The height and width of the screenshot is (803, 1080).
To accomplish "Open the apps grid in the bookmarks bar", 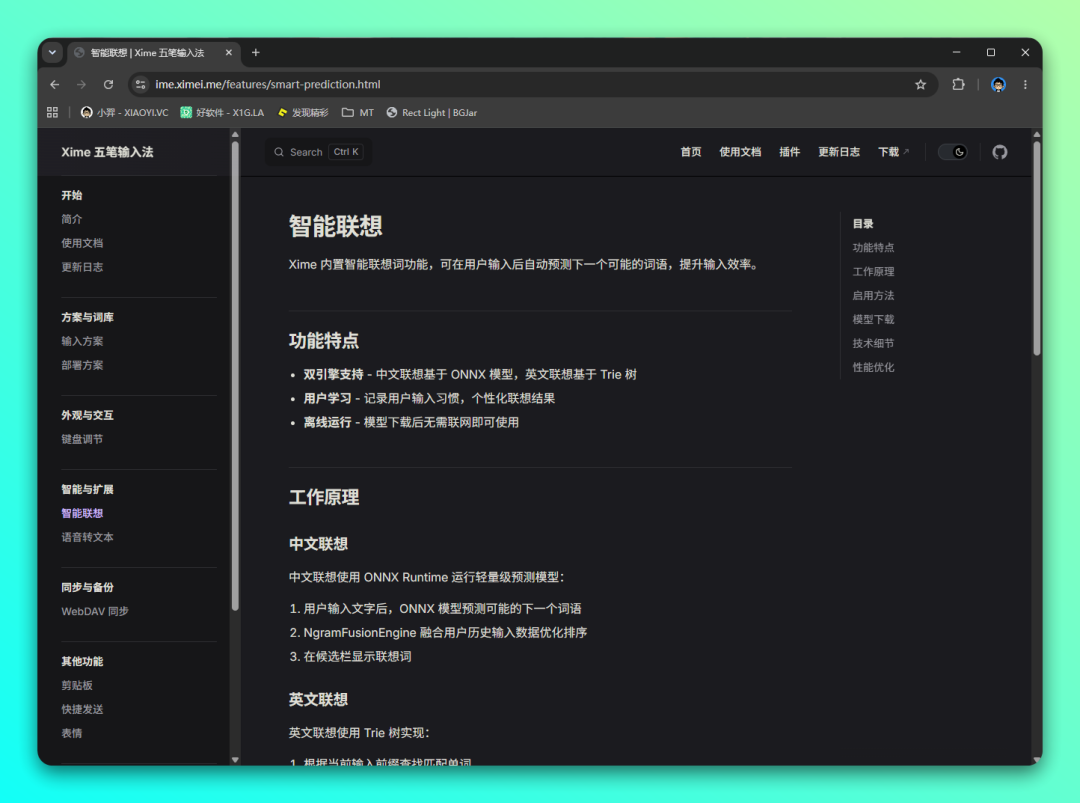I will coord(52,112).
